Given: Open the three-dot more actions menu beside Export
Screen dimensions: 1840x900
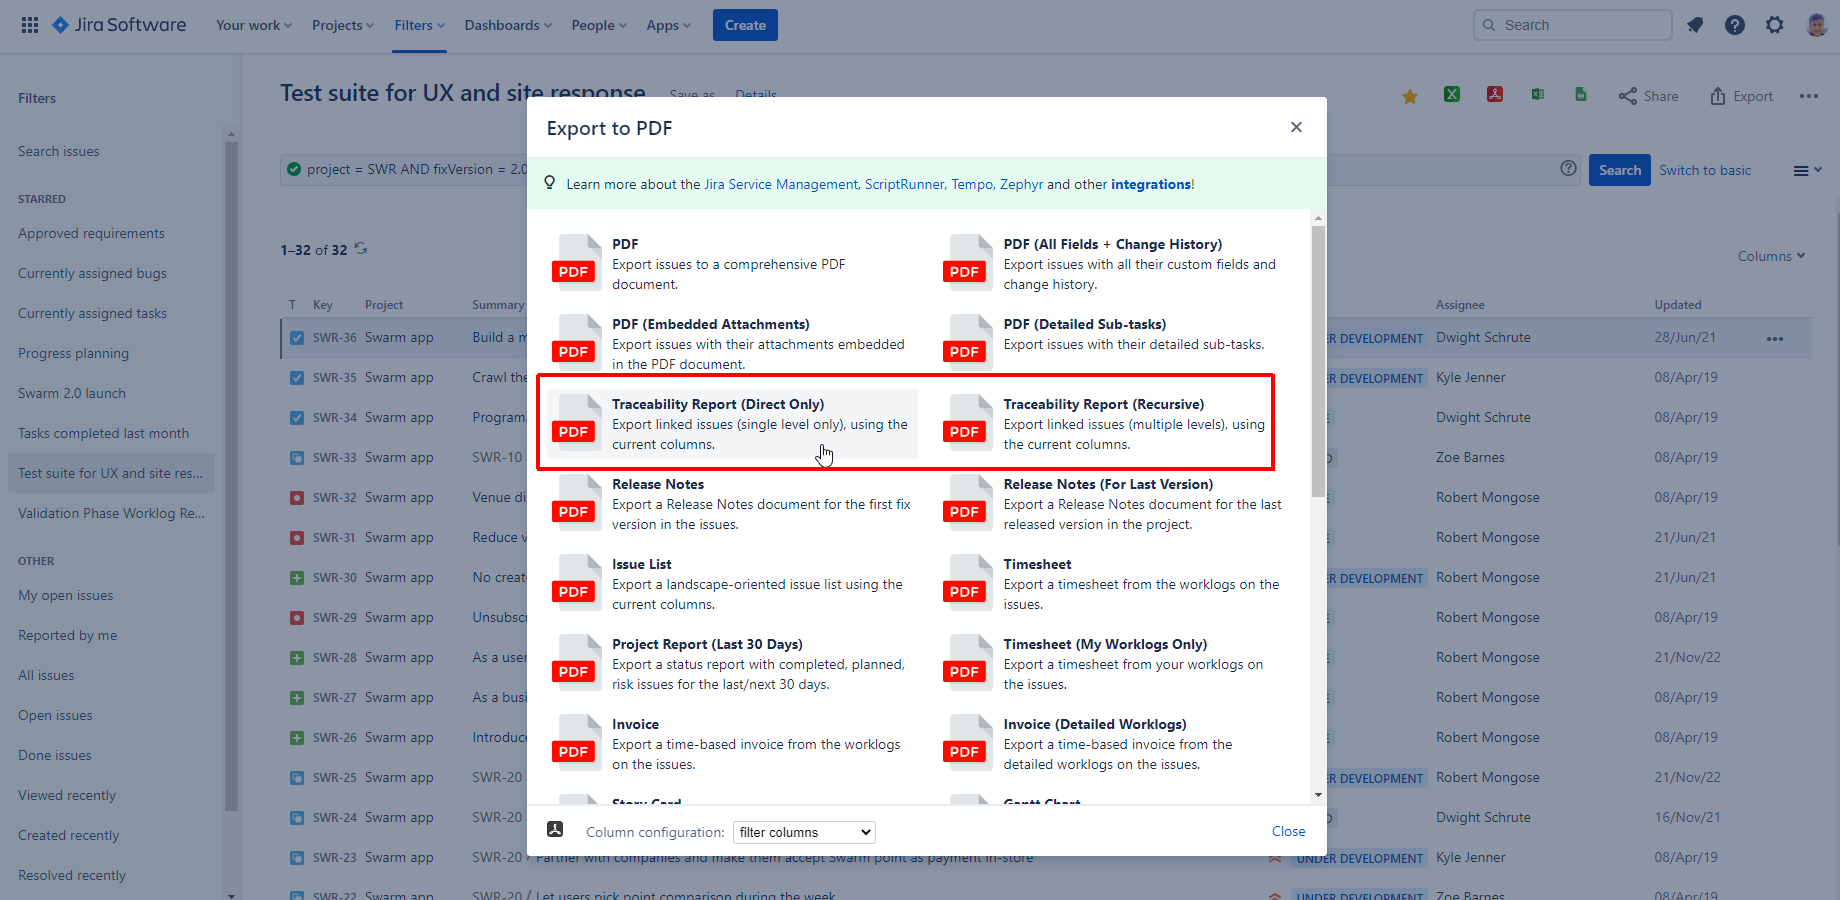Looking at the screenshot, I should tap(1809, 96).
